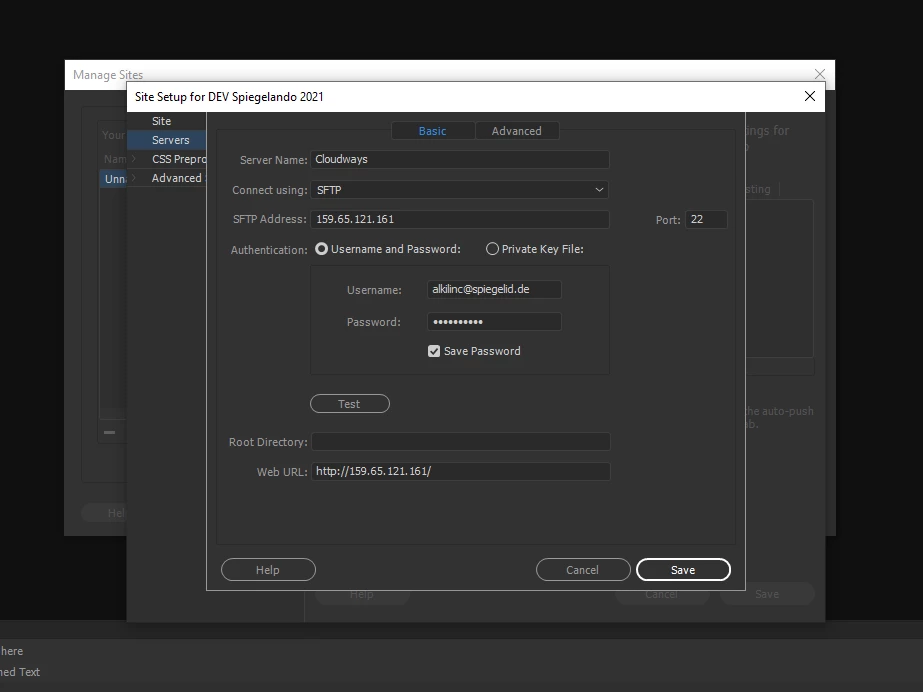Expand CSS Preprocessors category

134,159
